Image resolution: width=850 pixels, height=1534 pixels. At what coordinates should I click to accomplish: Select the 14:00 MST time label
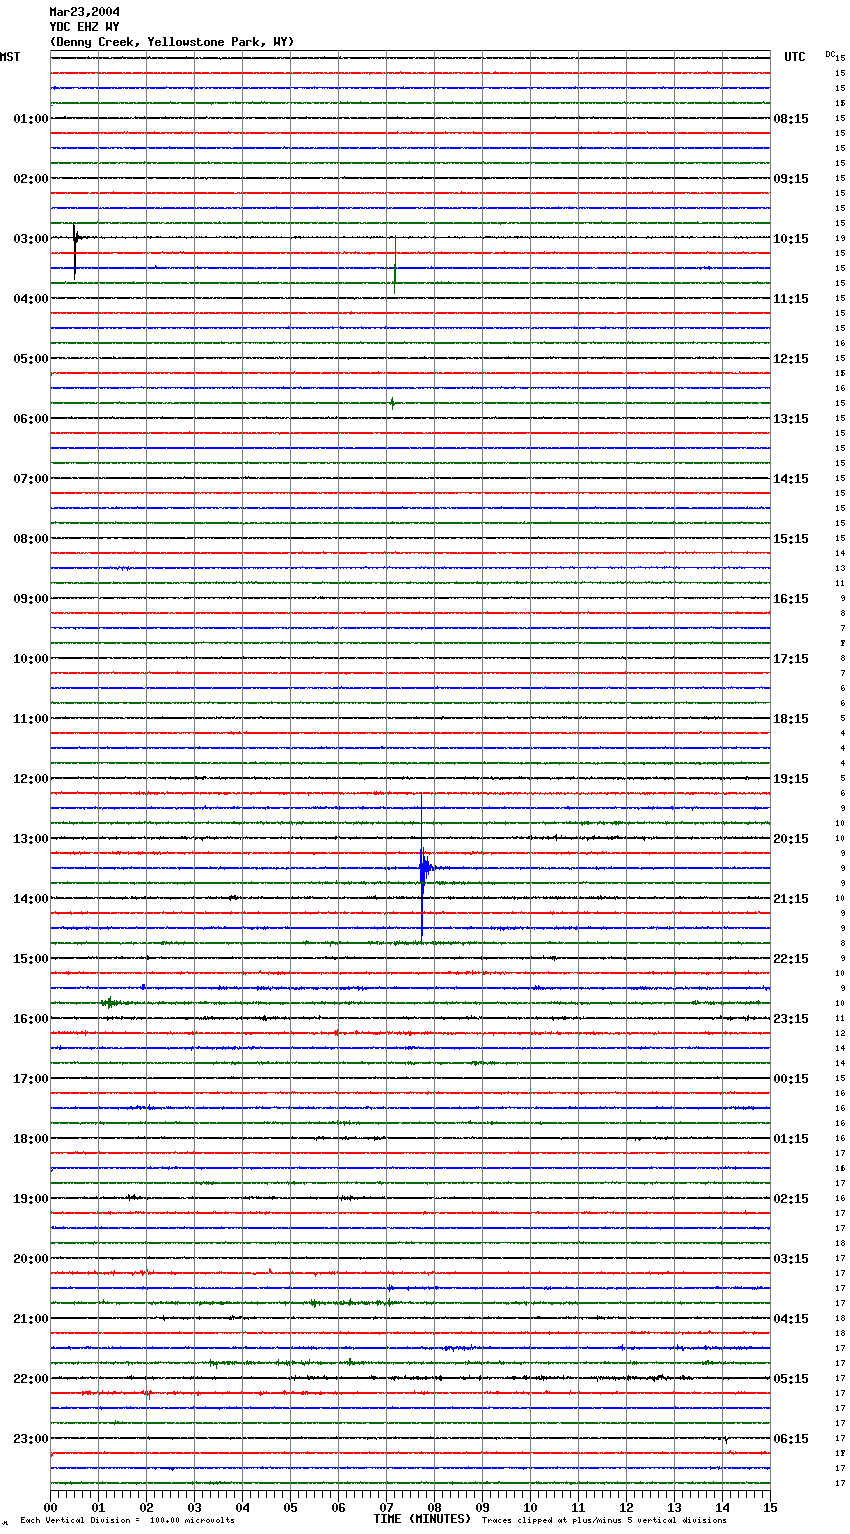[31, 899]
